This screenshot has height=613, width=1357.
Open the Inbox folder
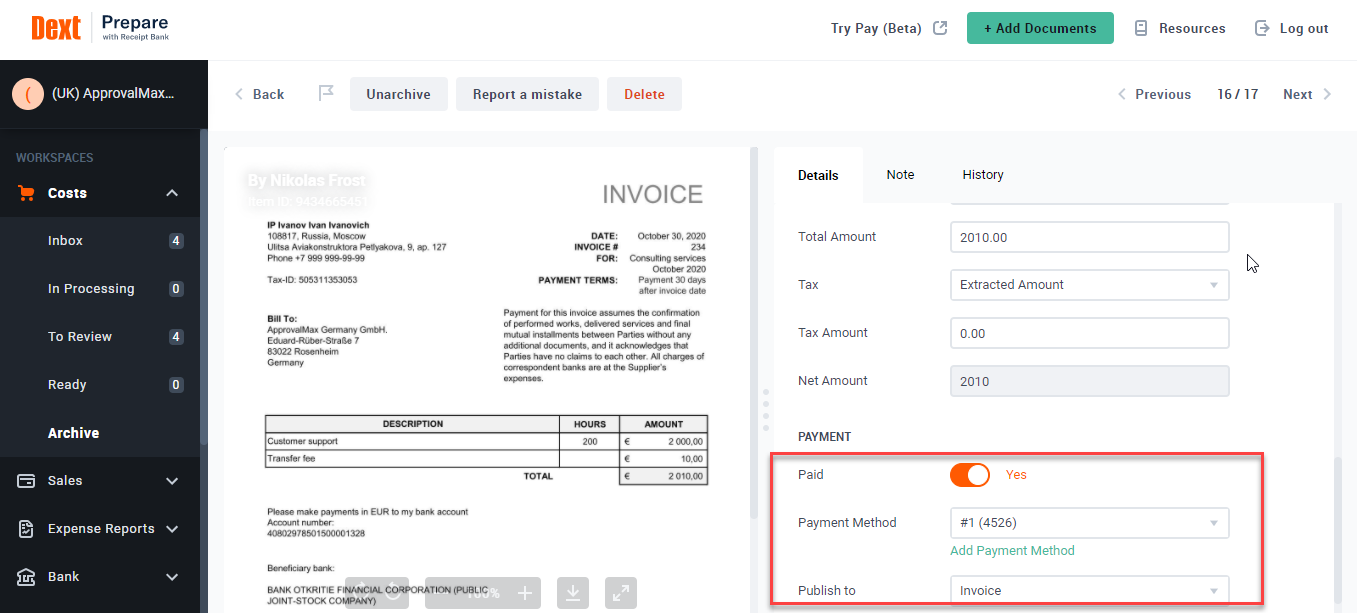pyautogui.click(x=100, y=241)
